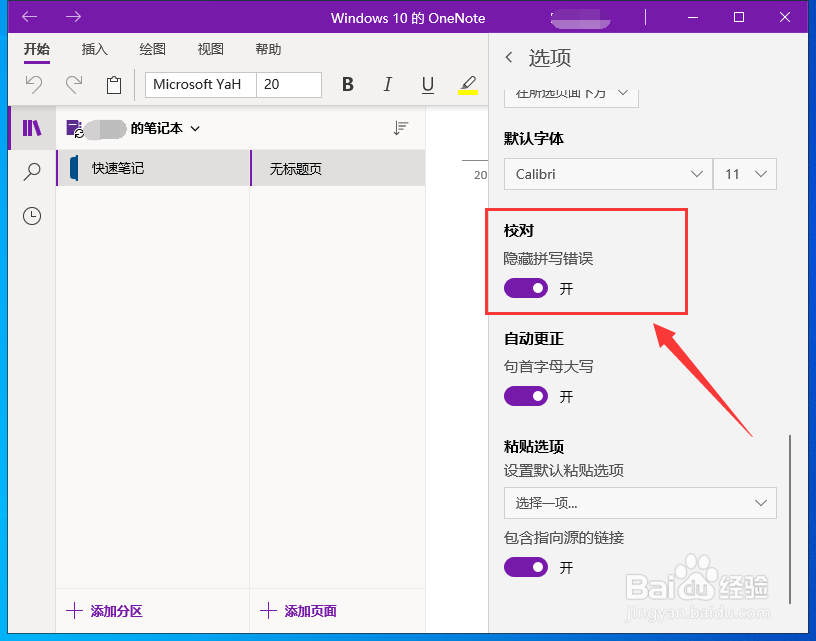
Task: Open the default font size 11 dropdown
Action: click(745, 174)
